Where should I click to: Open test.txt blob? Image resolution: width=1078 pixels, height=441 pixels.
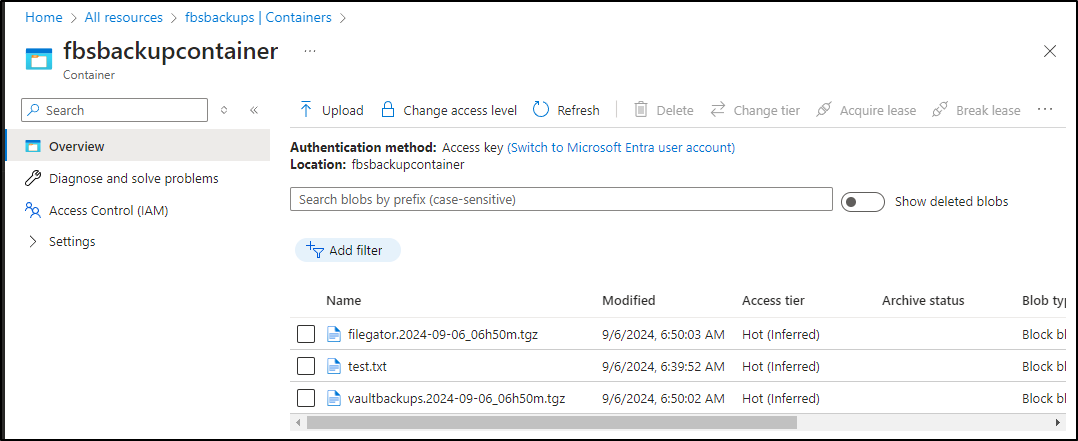[368, 367]
